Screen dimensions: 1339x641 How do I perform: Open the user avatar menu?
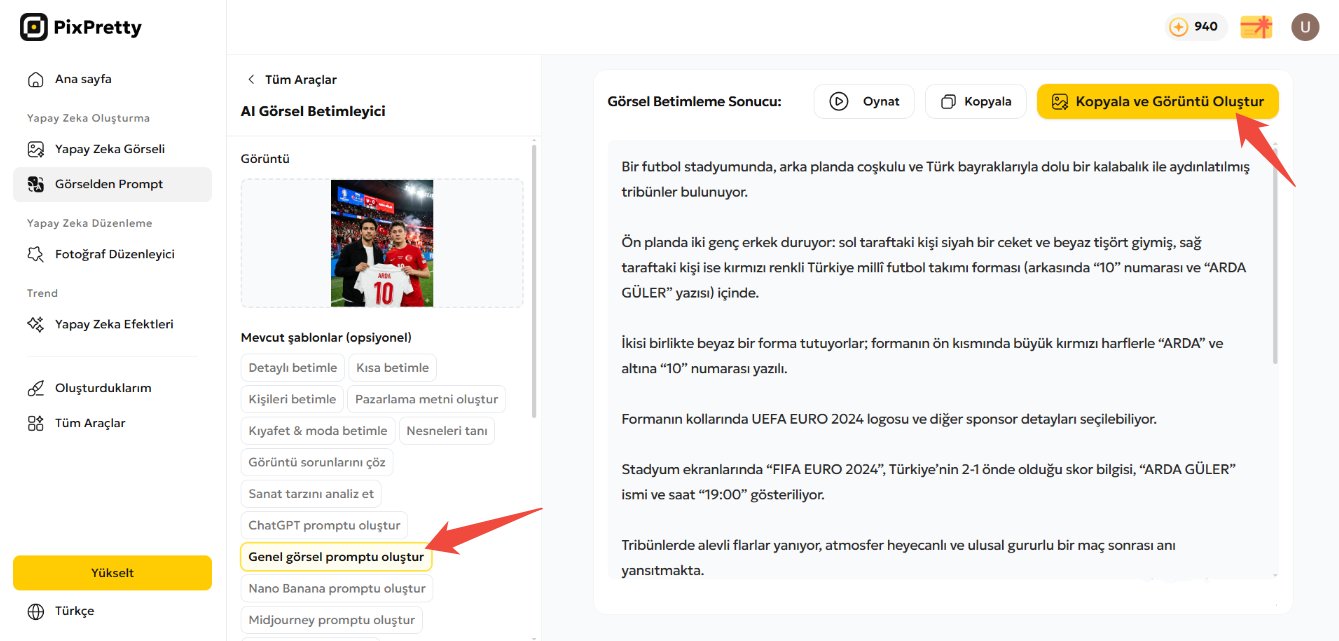[1305, 27]
